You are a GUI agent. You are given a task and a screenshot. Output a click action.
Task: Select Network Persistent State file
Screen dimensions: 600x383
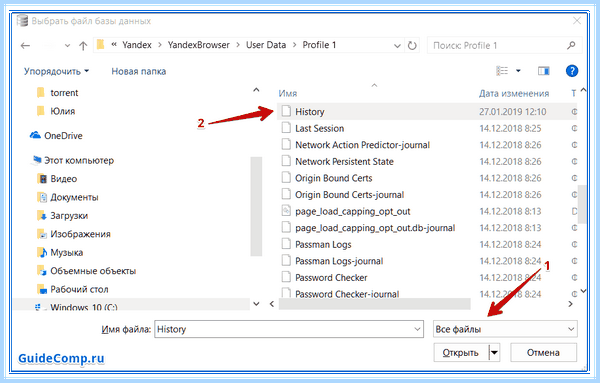[344, 161]
